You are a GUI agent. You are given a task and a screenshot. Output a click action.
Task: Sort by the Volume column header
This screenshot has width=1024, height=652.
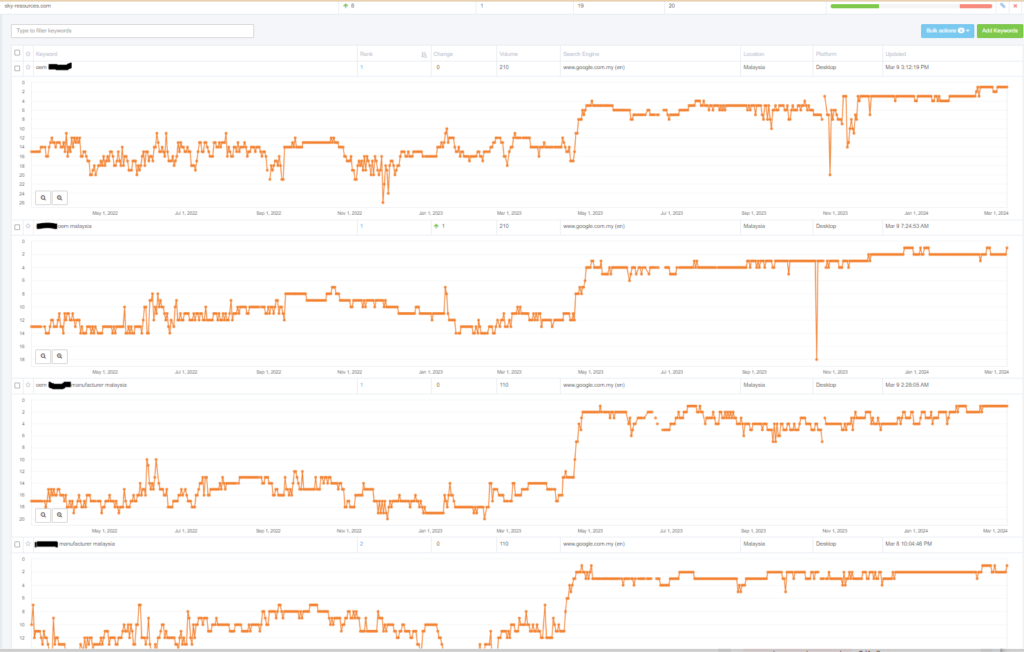[509, 54]
